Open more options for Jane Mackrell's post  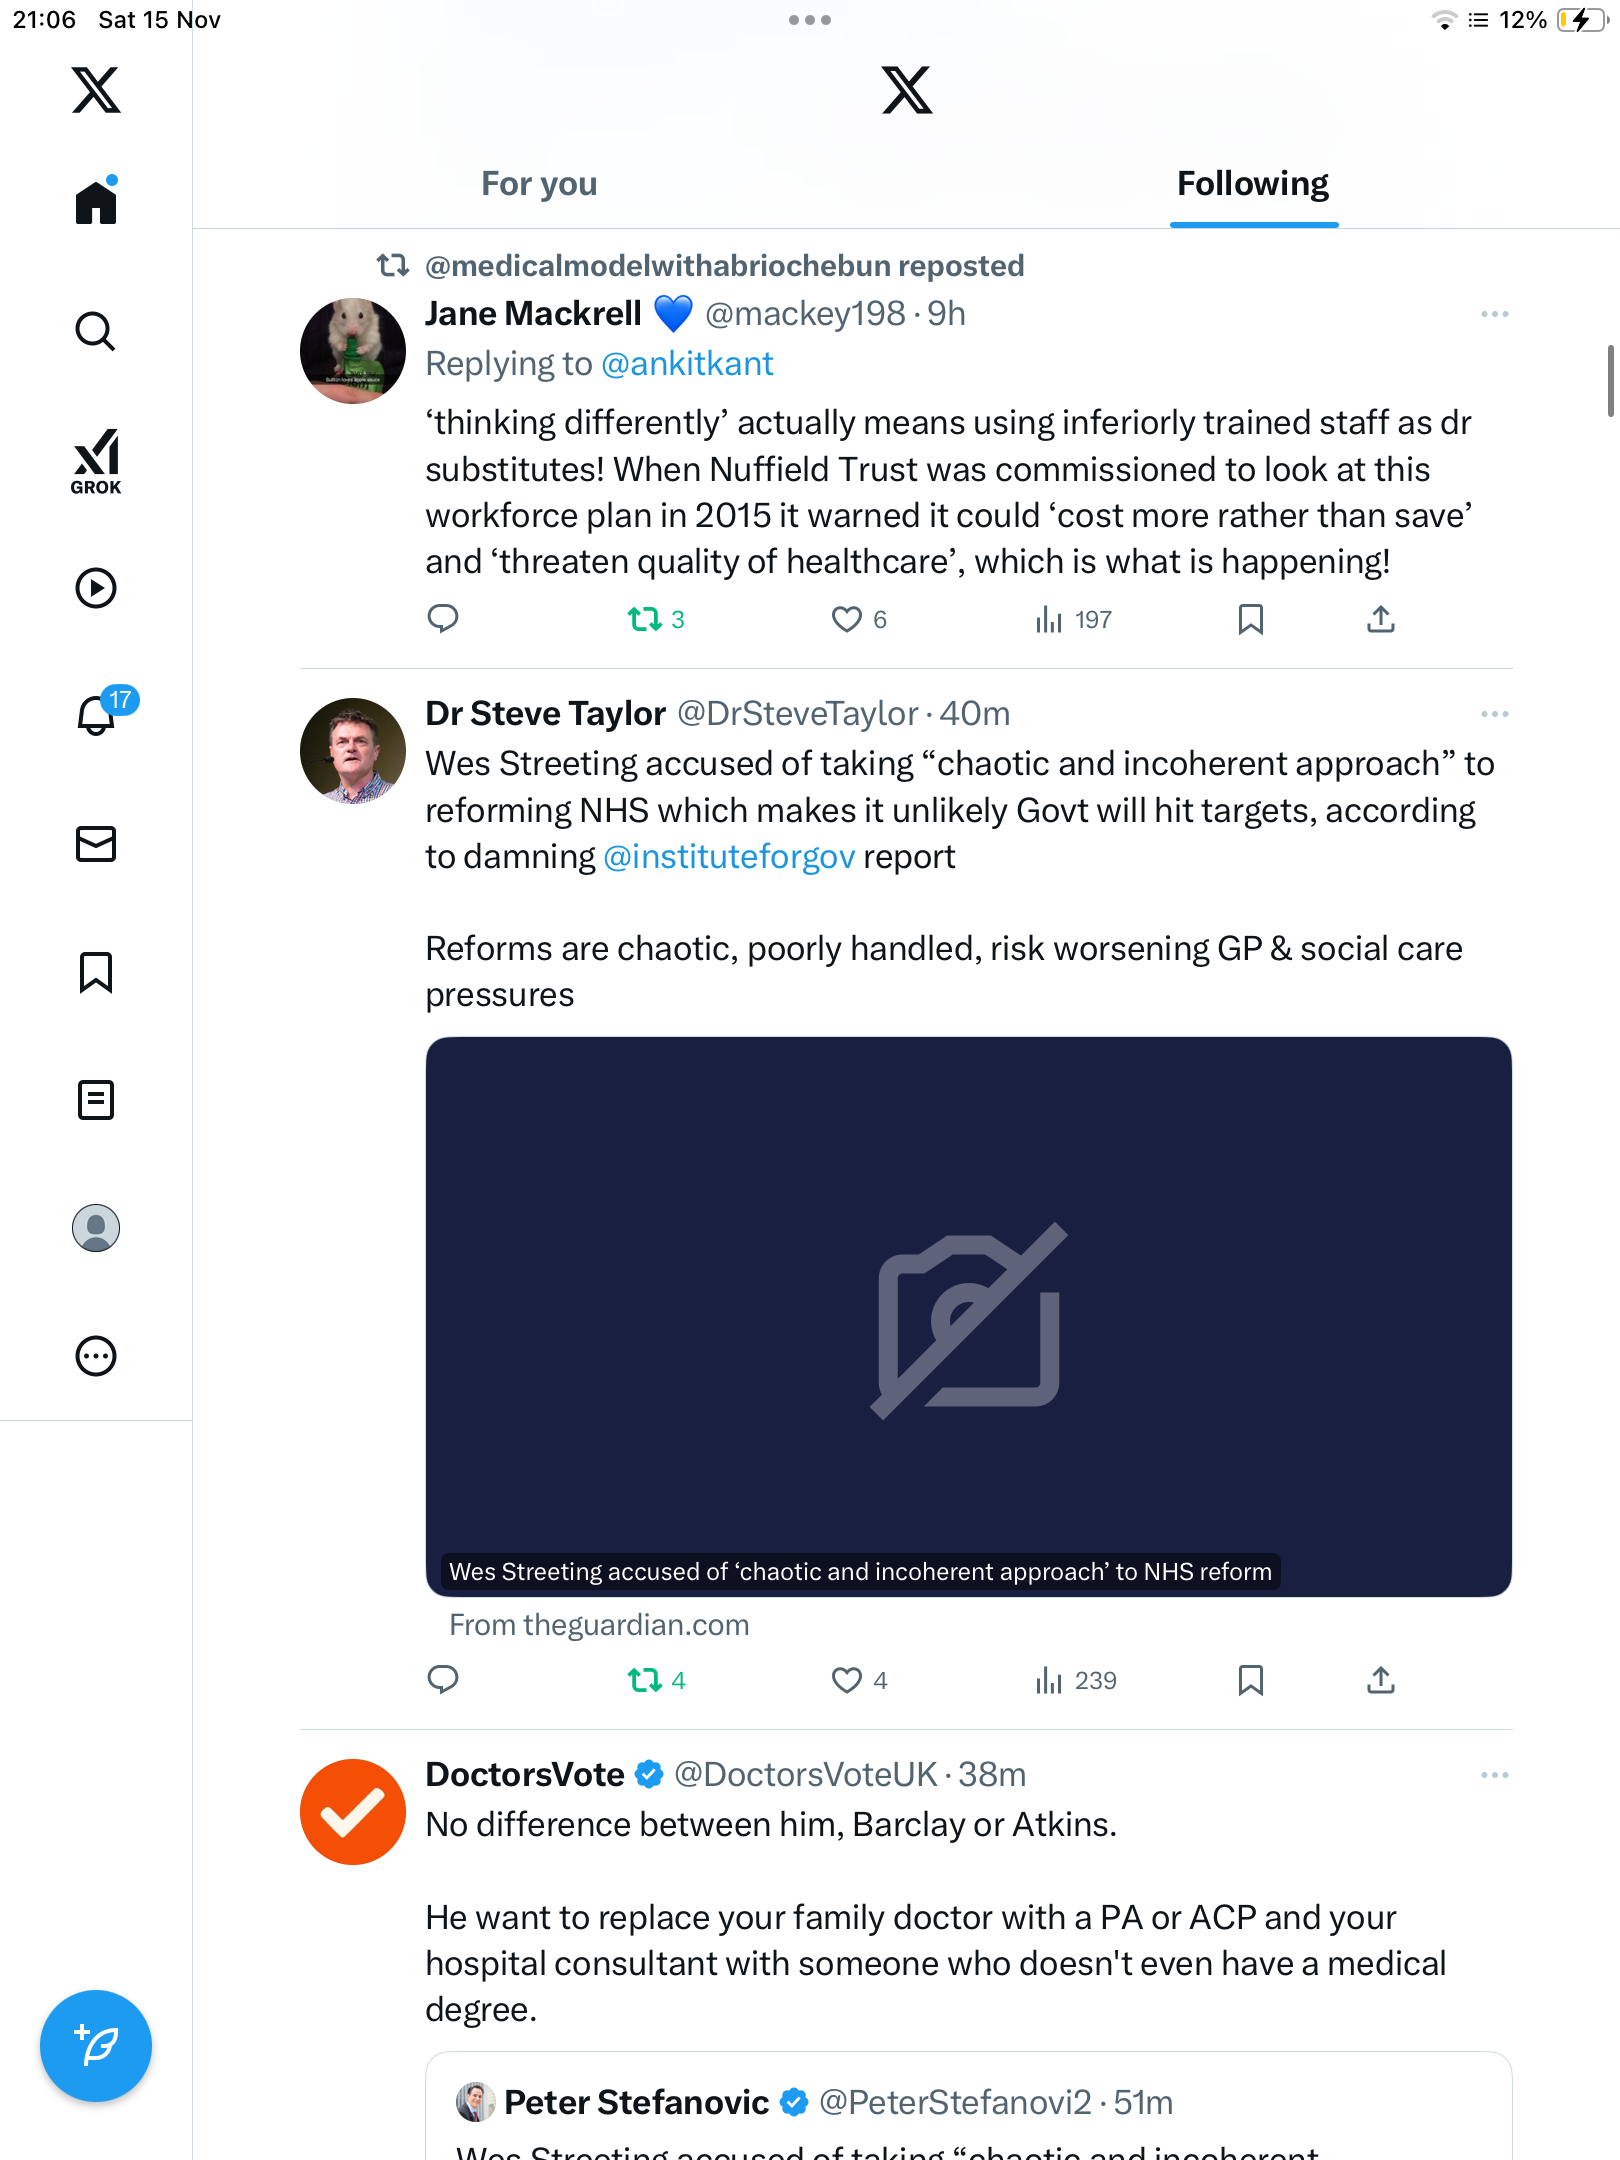click(x=1494, y=314)
